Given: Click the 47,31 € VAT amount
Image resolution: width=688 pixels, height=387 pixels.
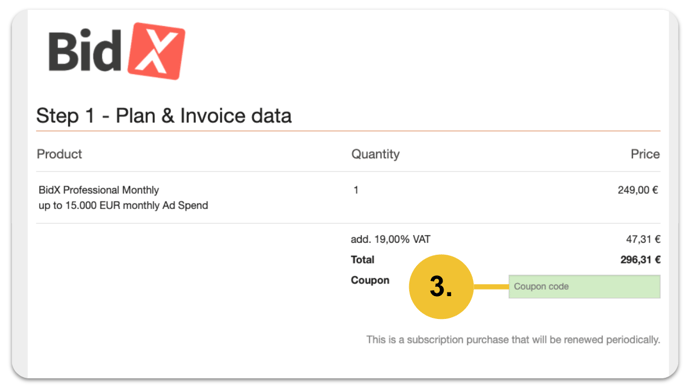Looking at the screenshot, I should (643, 239).
